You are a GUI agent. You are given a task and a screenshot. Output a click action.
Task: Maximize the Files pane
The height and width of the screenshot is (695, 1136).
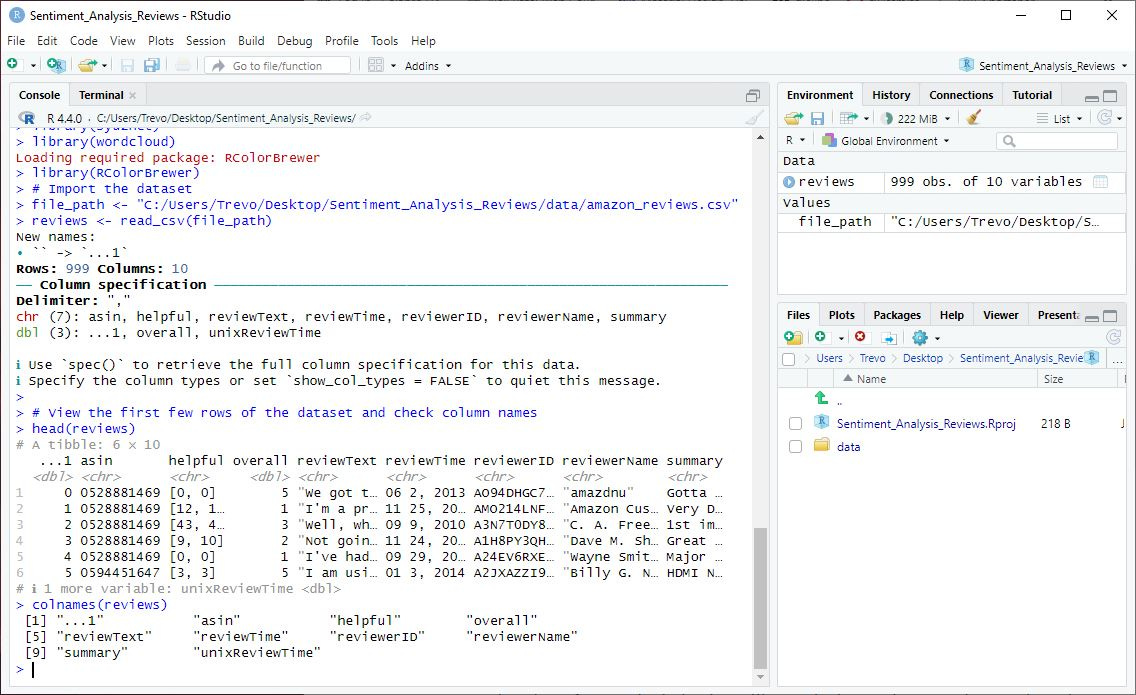[x=1110, y=316]
